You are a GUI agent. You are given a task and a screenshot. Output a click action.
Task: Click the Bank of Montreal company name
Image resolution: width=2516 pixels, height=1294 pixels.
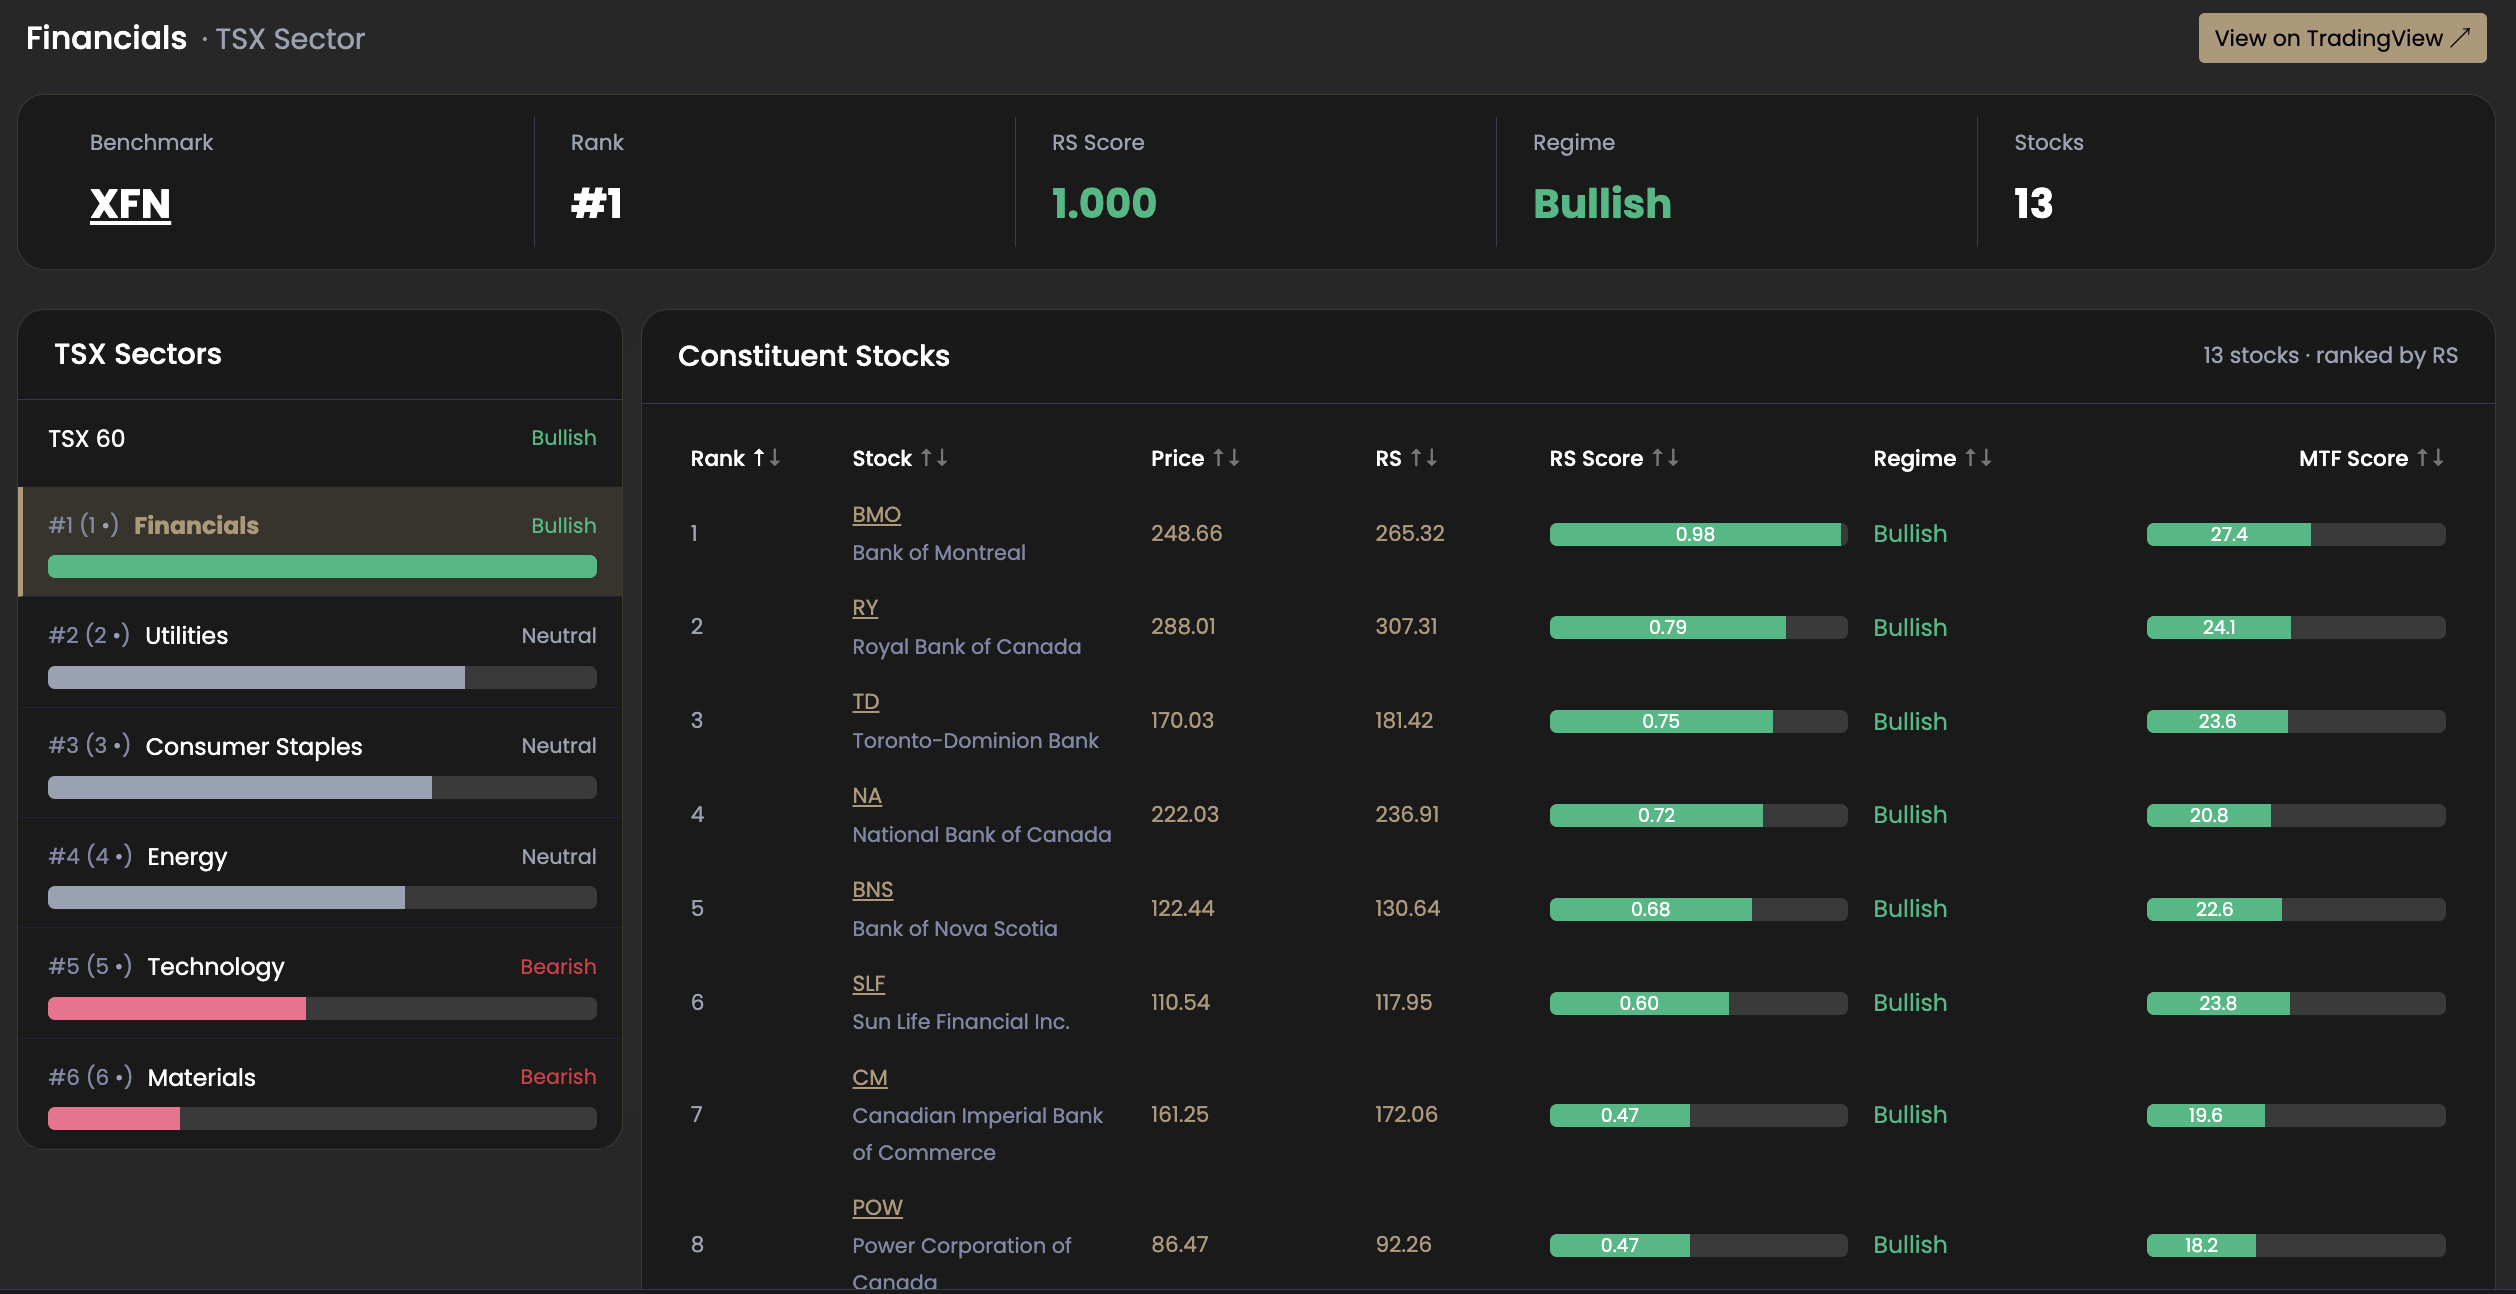939,553
